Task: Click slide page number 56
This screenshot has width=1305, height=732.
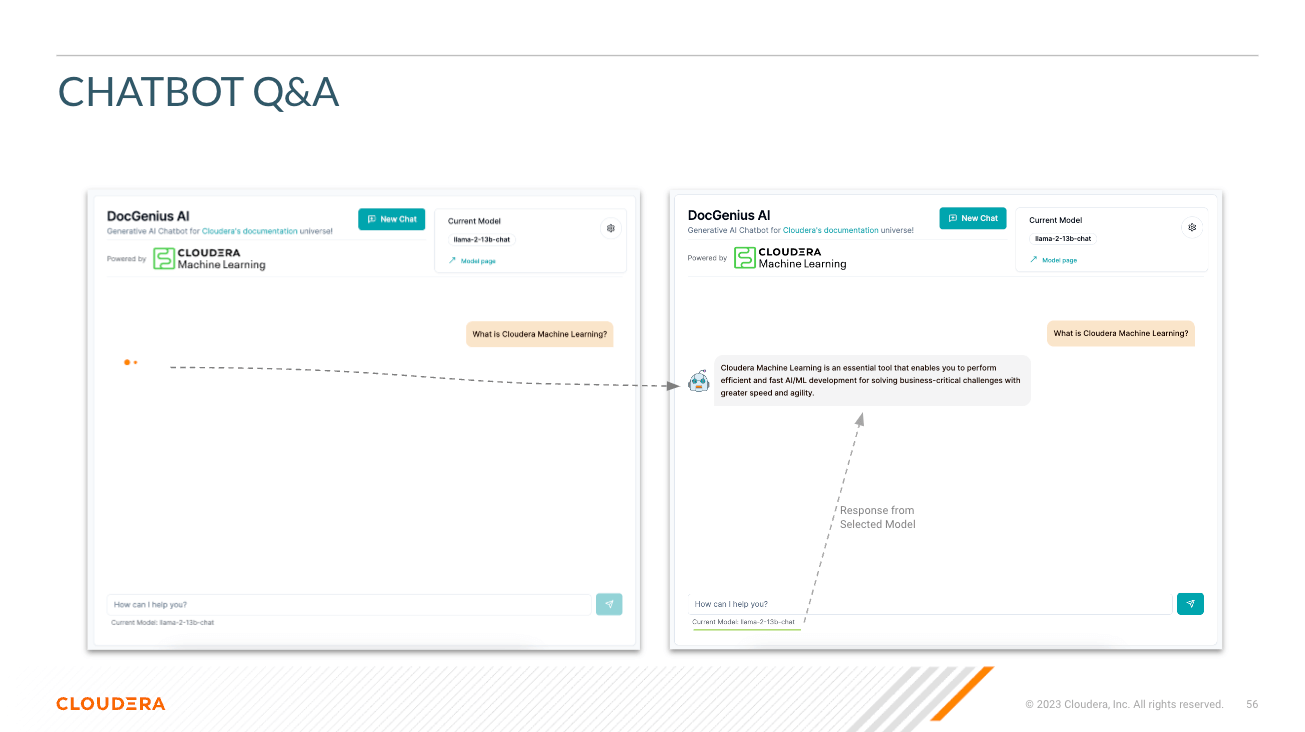Action: [1252, 705]
